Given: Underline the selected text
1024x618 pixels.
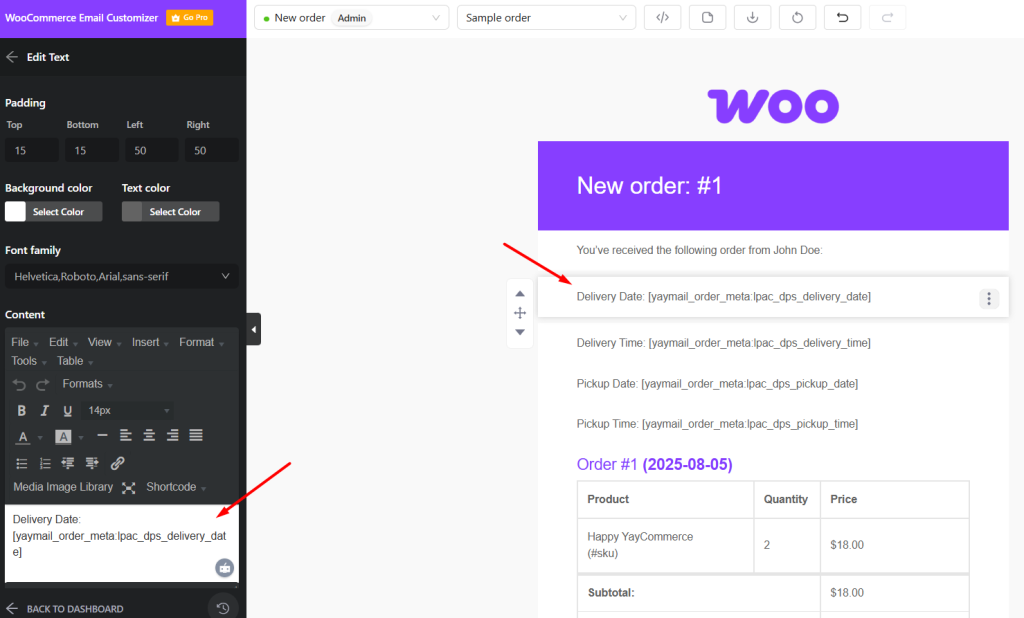Looking at the screenshot, I should pyautogui.click(x=68, y=411).
